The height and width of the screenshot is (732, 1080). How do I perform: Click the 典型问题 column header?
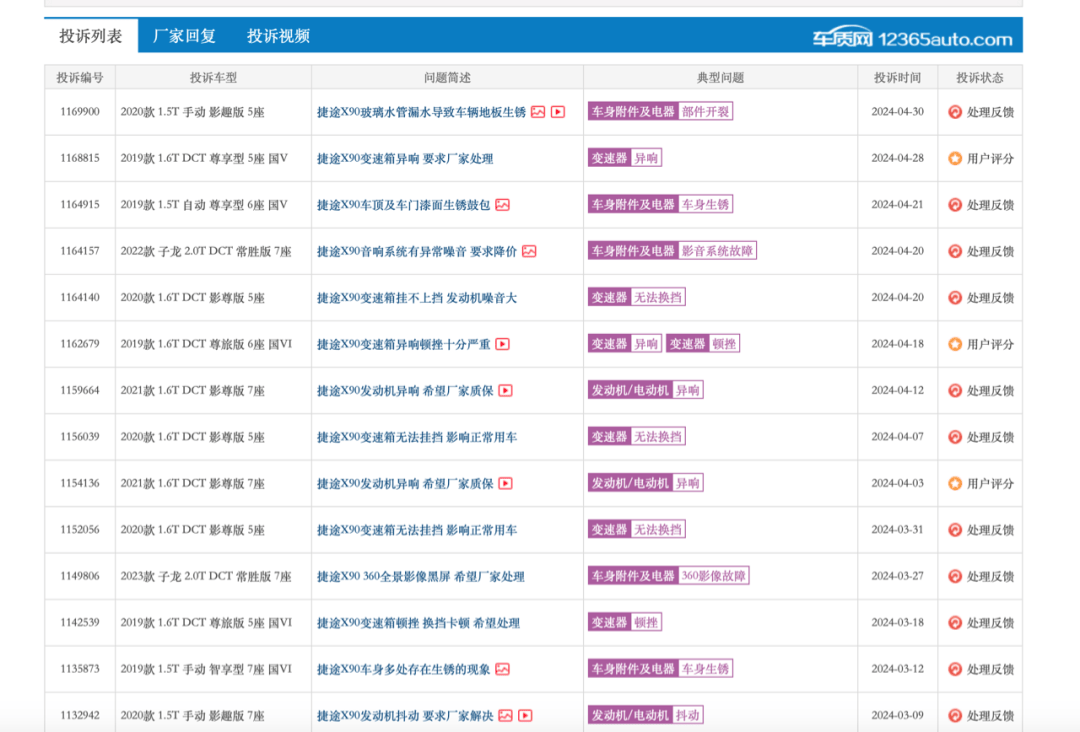[x=720, y=78]
